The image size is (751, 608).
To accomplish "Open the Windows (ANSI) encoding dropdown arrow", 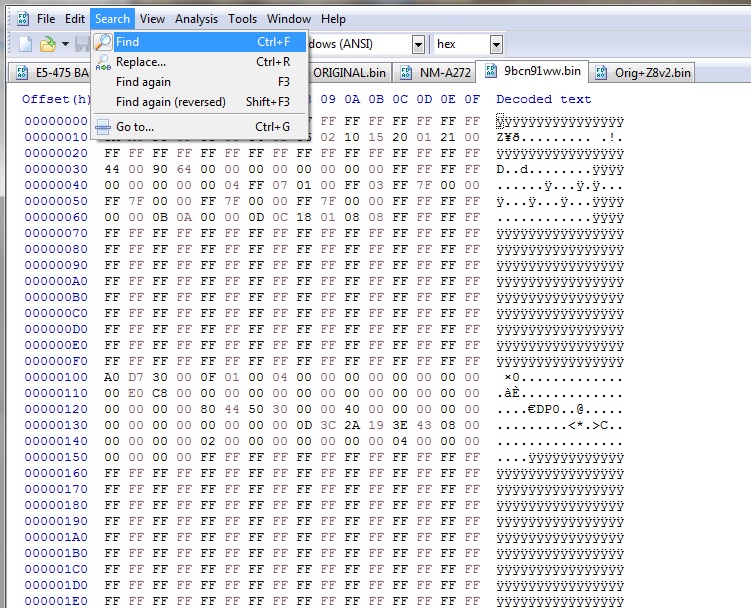I will pyautogui.click(x=418, y=45).
